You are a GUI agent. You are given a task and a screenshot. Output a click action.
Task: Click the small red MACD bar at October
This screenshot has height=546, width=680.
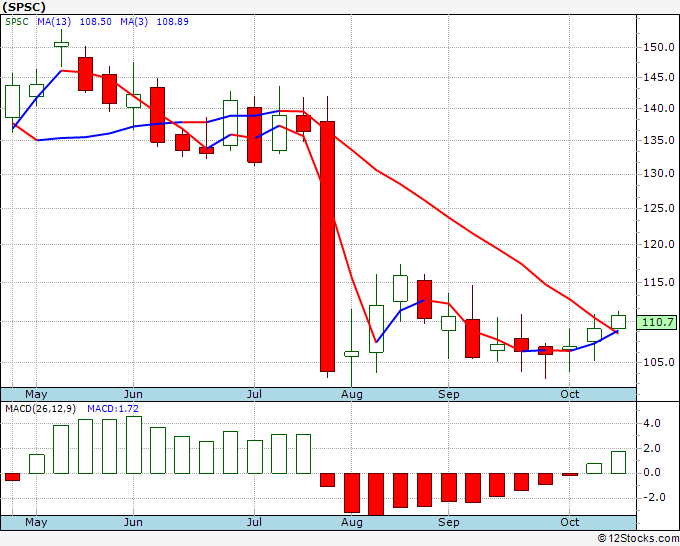570,474
